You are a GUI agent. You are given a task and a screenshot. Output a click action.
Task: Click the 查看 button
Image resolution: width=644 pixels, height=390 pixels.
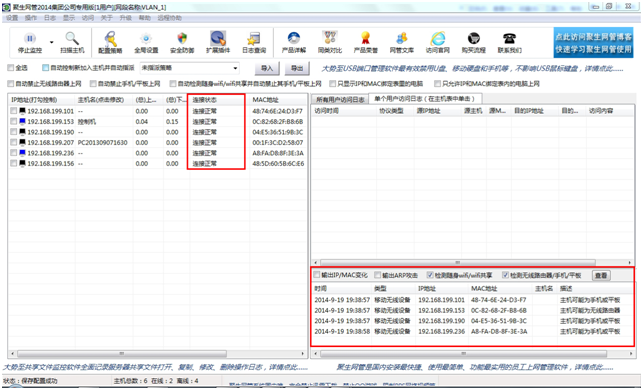601,275
